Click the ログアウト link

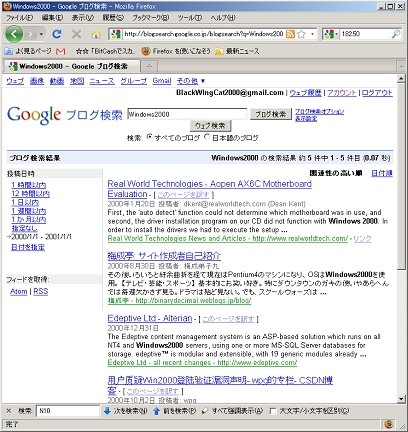click(x=377, y=93)
